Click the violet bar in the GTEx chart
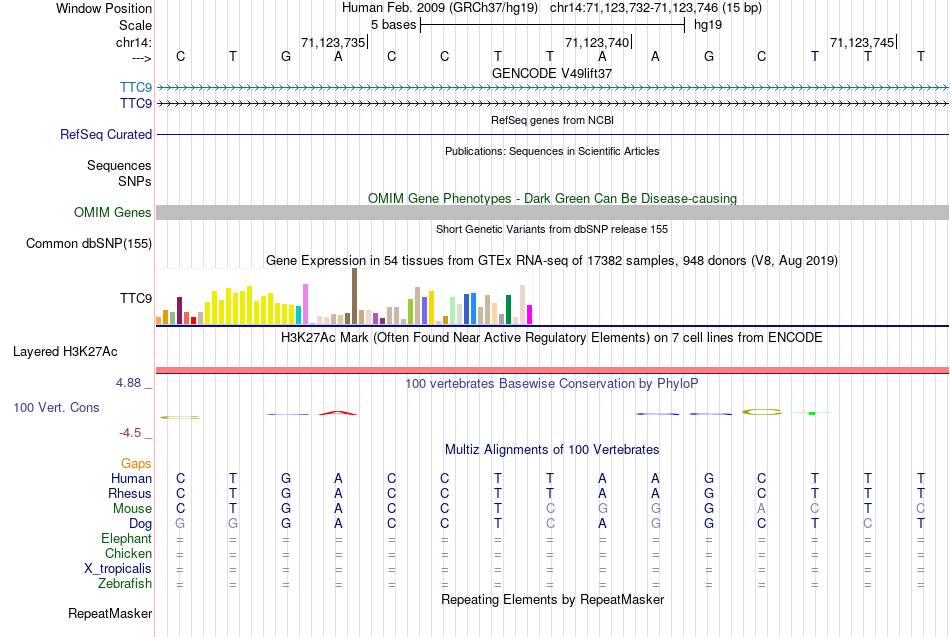This screenshot has width=950, height=637. 305,304
